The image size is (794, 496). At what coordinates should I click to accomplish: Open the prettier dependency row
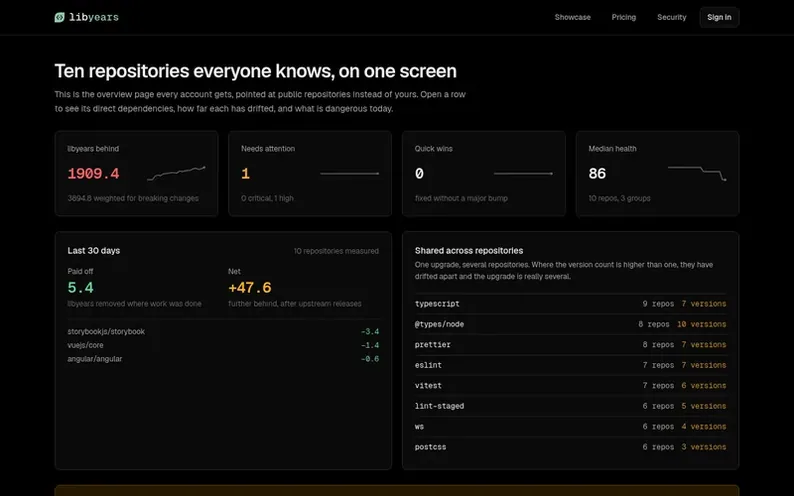(570, 345)
